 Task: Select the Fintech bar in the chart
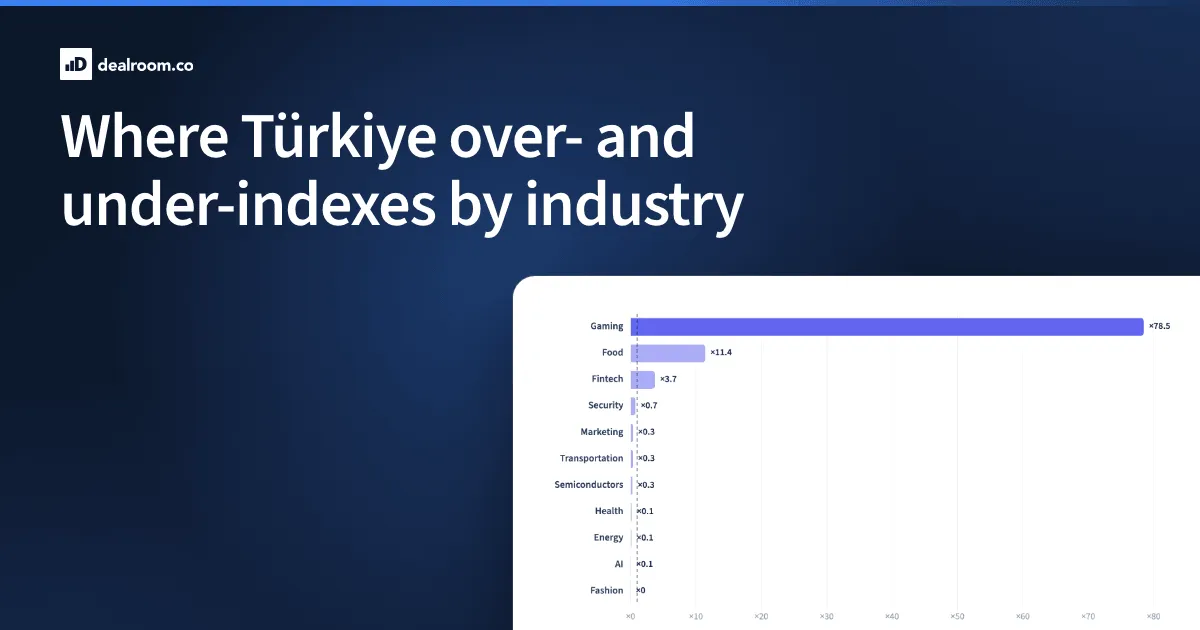click(x=643, y=379)
